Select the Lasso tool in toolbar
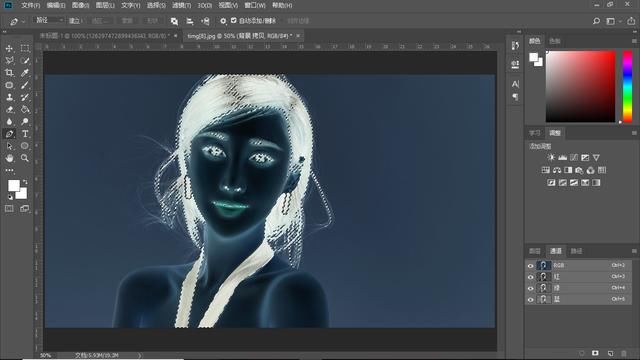This screenshot has height=360, width=640. click(x=9, y=61)
